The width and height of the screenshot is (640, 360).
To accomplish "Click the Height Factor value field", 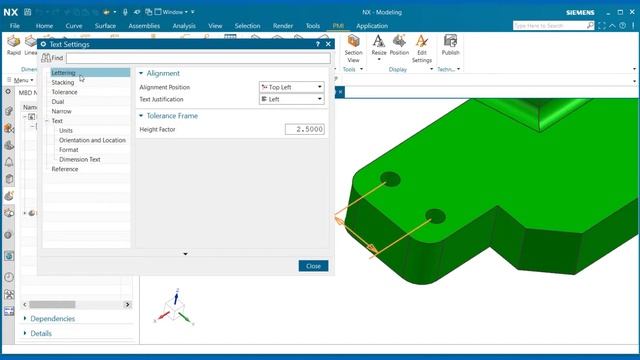I will point(305,129).
